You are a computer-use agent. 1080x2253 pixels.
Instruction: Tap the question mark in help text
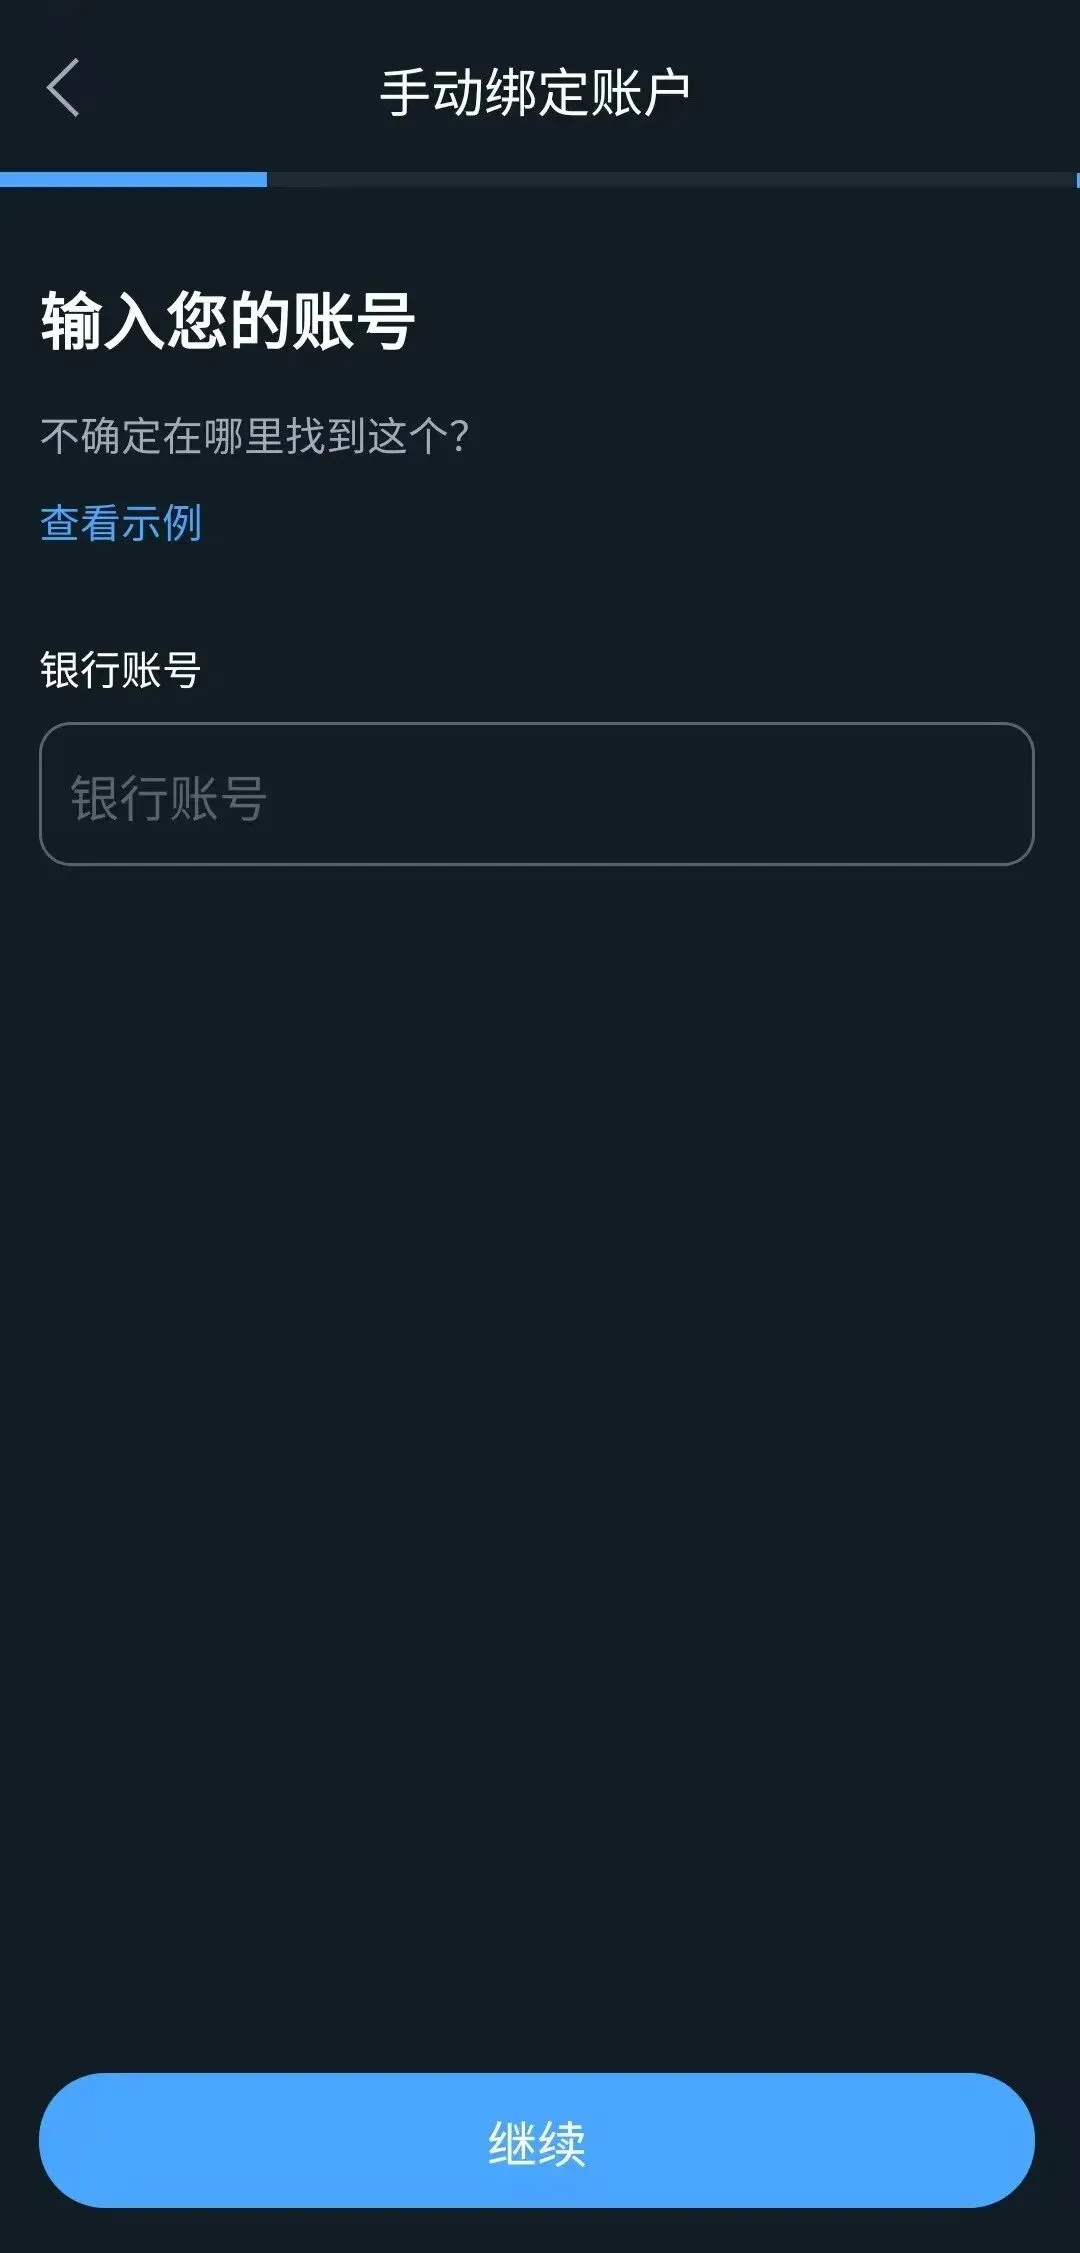click(x=459, y=436)
